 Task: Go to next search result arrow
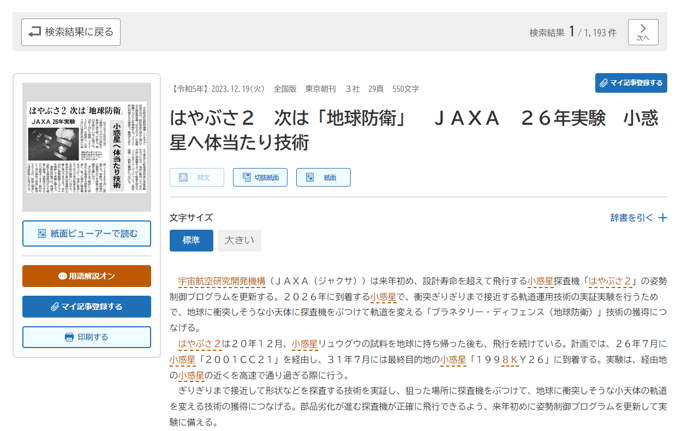click(642, 32)
